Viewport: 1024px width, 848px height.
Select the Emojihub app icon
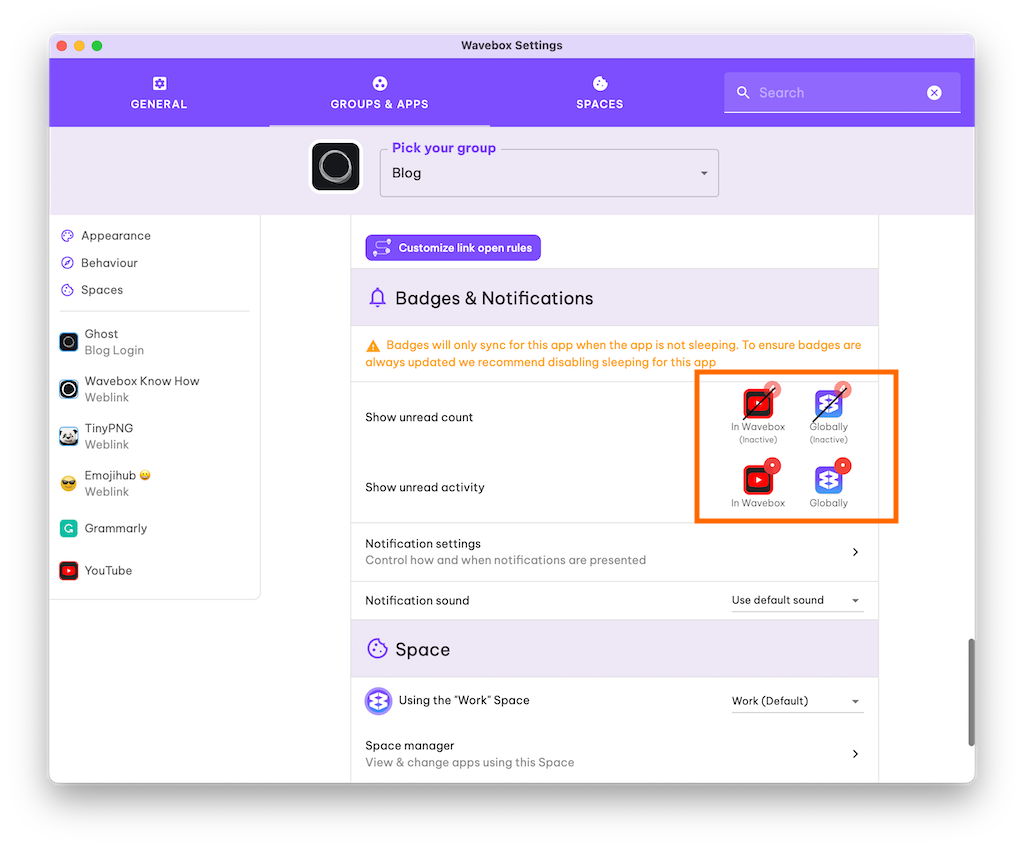click(x=69, y=483)
